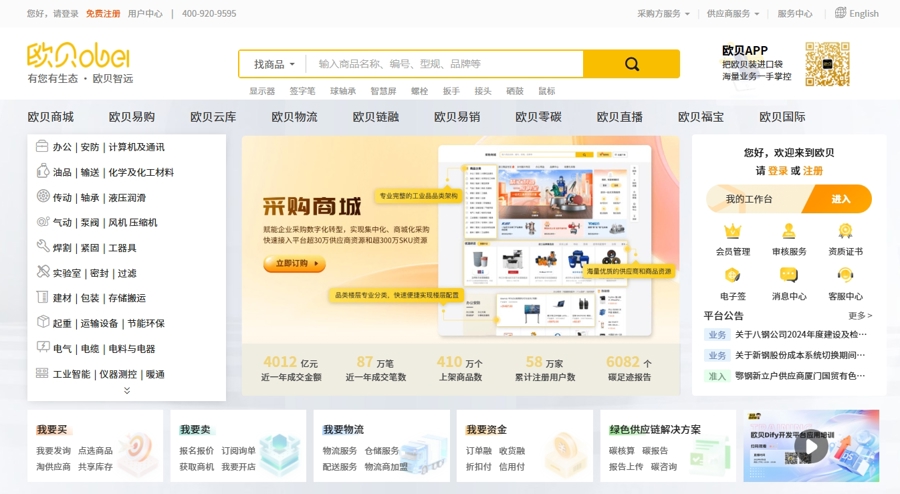Open 资质证书 badge icon
Viewport: 900px width, 494px height.
click(x=845, y=231)
